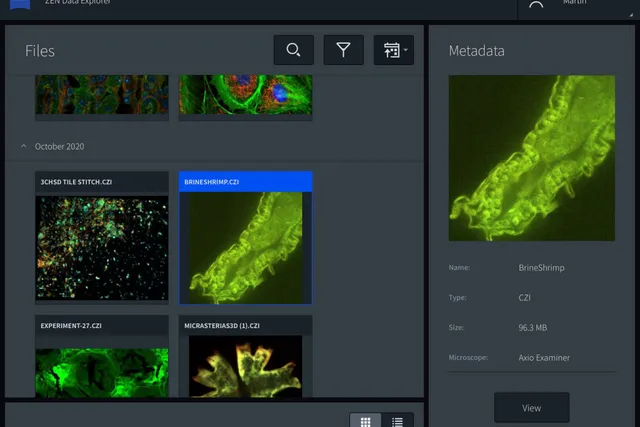Image resolution: width=640 pixels, height=427 pixels.
Task: Click the Metadata preview image
Action: (531, 158)
